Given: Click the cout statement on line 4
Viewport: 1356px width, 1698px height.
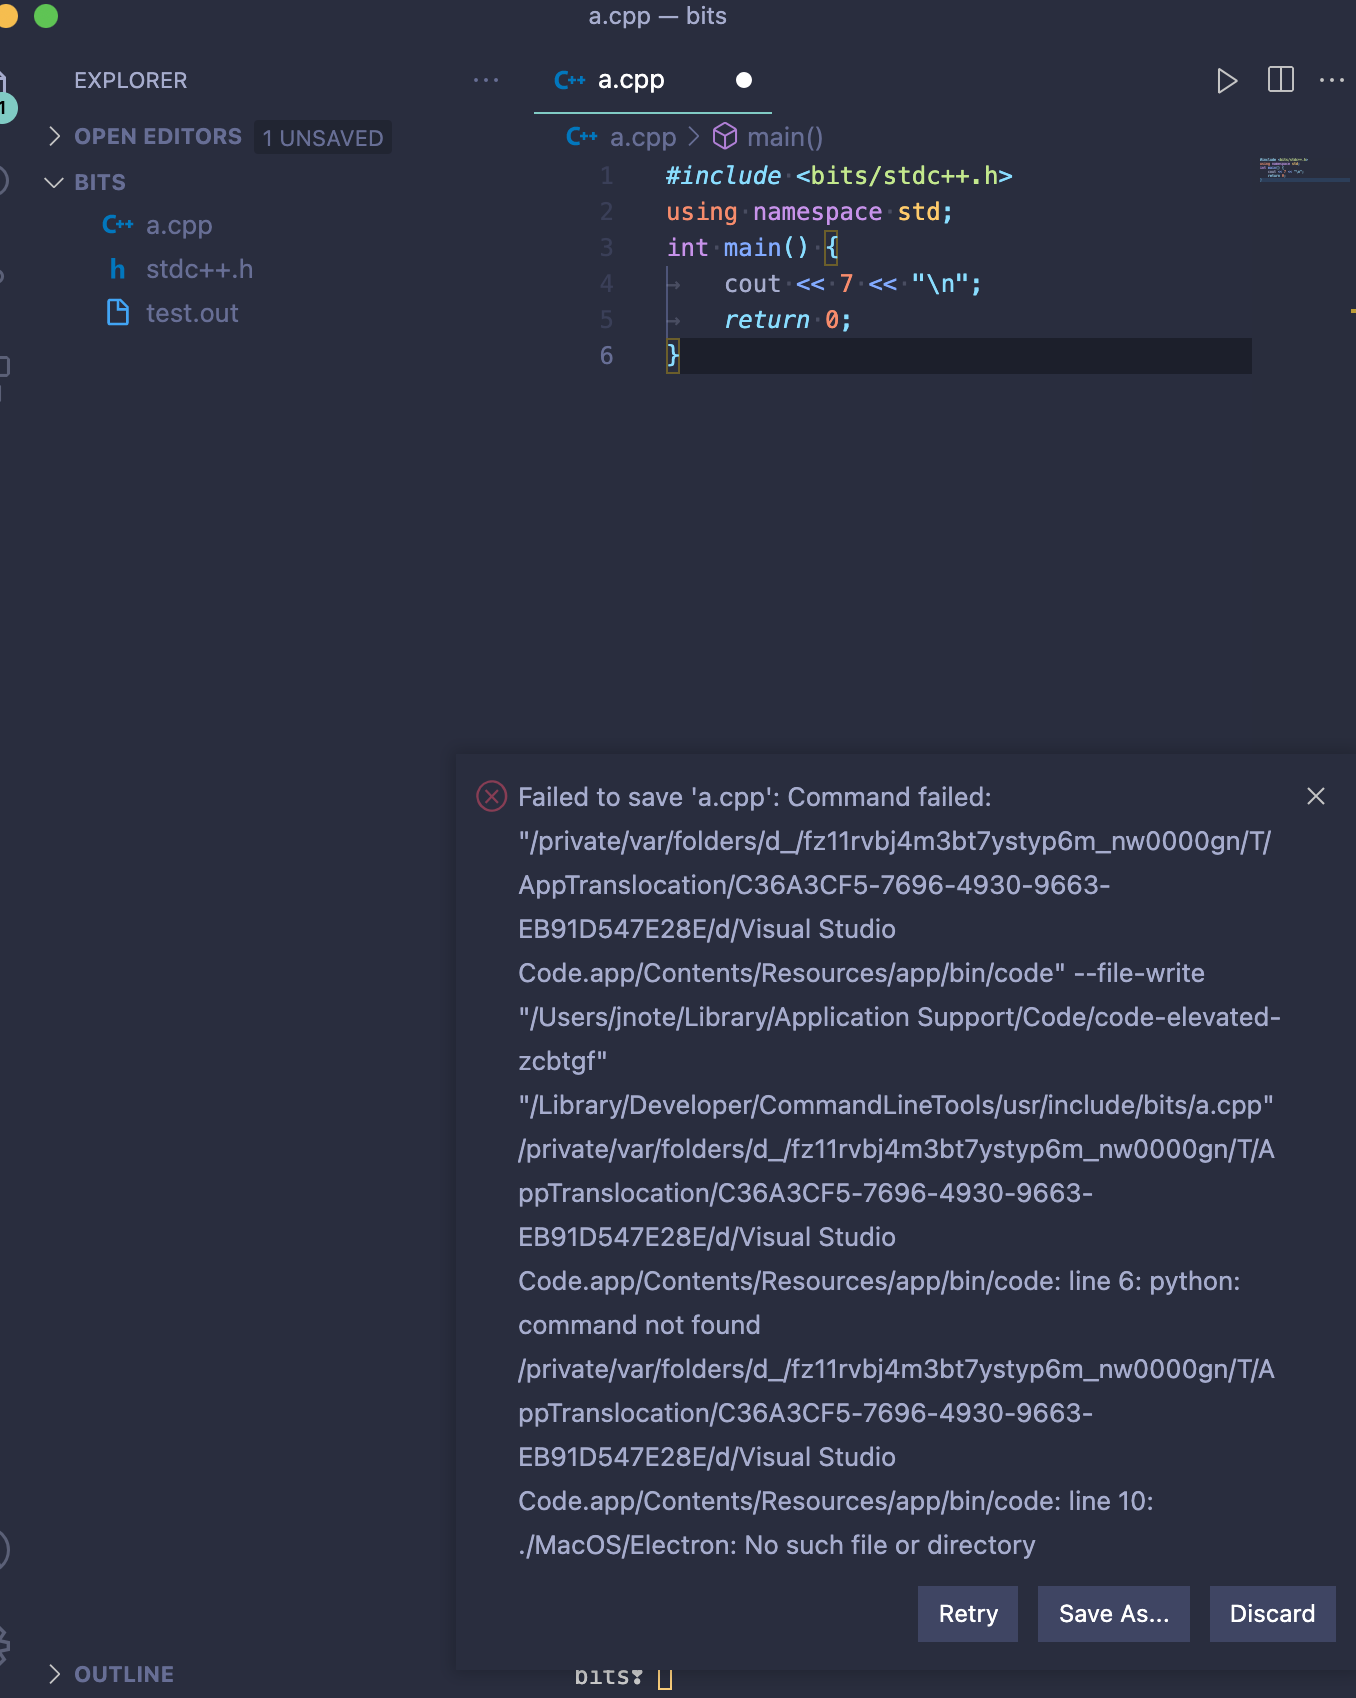Looking at the screenshot, I should pyautogui.click(x=853, y=284).
